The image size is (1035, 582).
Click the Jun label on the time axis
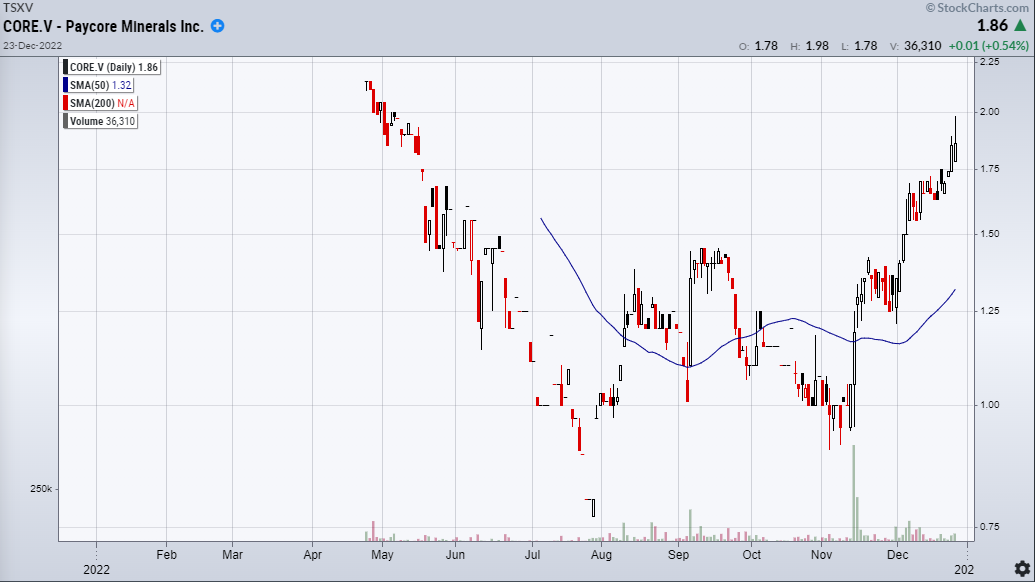tap(455, 555)
